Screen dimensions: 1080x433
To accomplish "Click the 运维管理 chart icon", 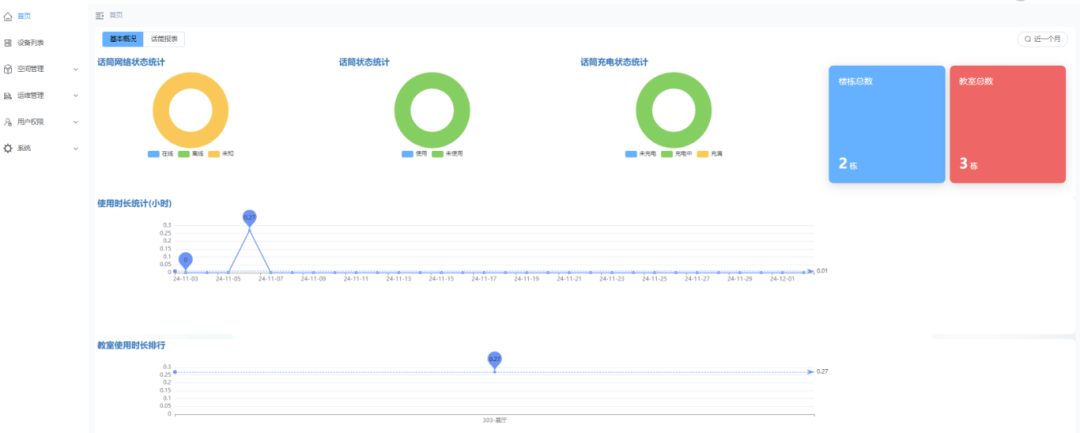I will (8, 96).
